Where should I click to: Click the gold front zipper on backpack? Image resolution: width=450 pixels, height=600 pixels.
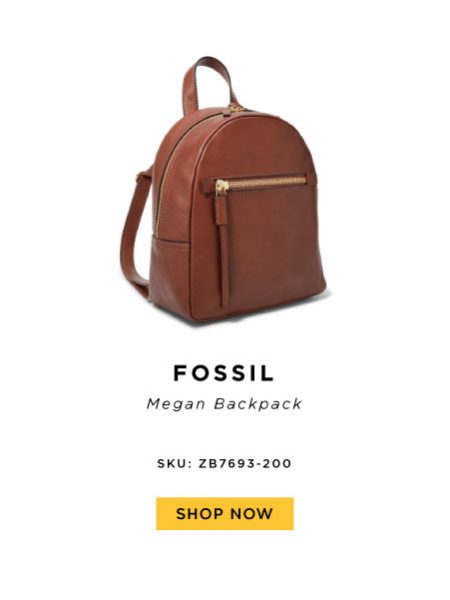pyautogui.click(x=260, y=181)
